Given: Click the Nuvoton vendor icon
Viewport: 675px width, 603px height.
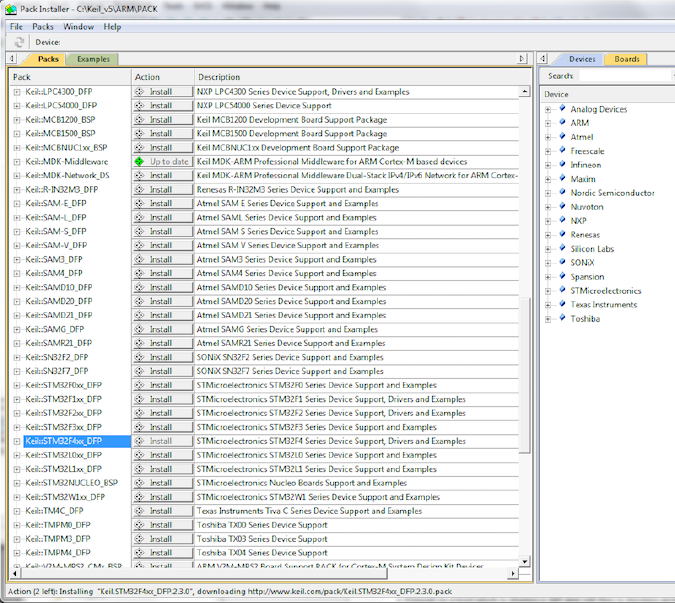Looking at the screenshot, I should click(x=562, y=206).
